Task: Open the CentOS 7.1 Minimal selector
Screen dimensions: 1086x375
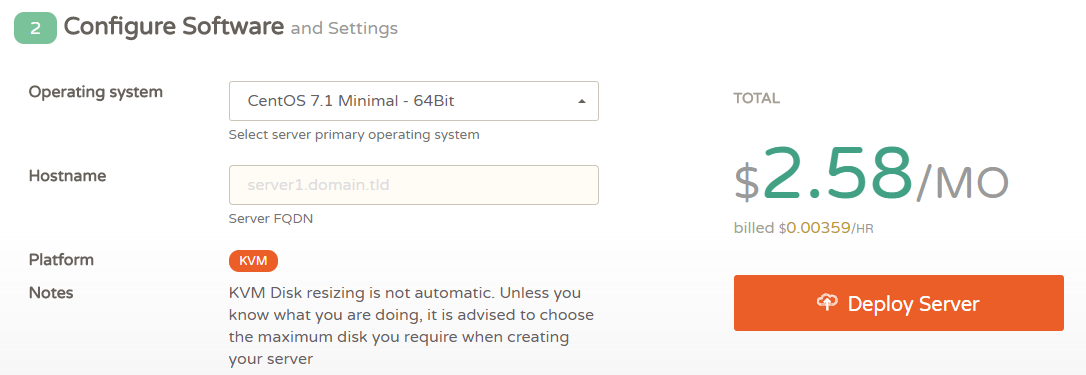Action: tap(413, 101)
